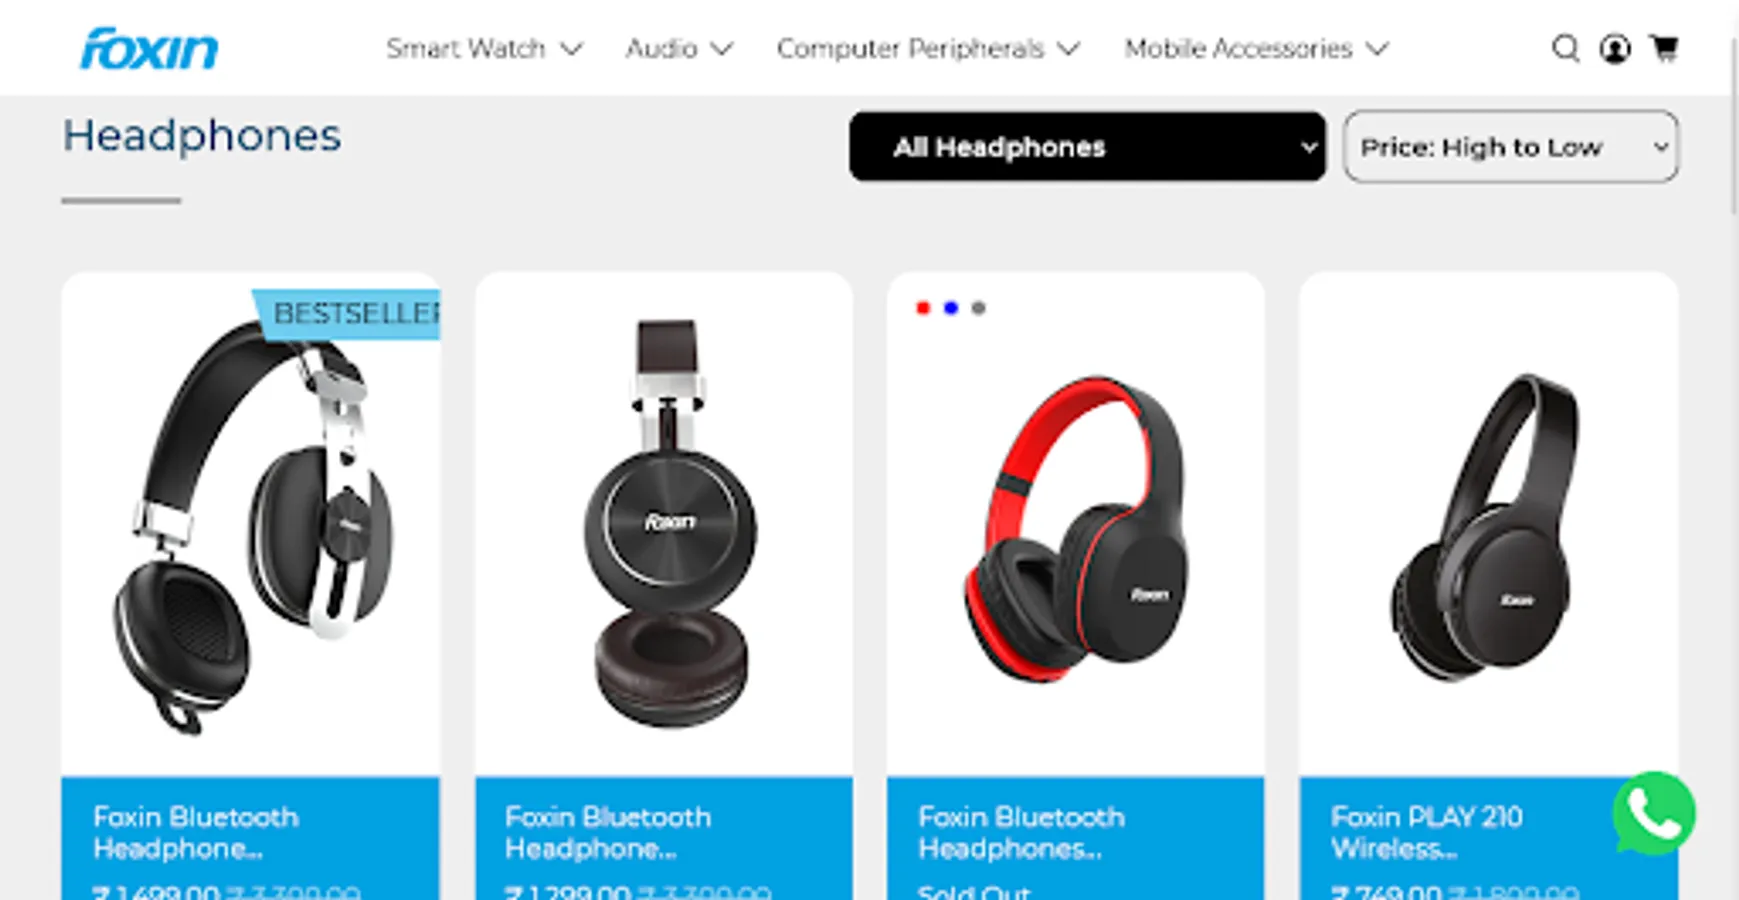Expand the Audio menu
The image size is (1739, 900).
pos(679,48)
